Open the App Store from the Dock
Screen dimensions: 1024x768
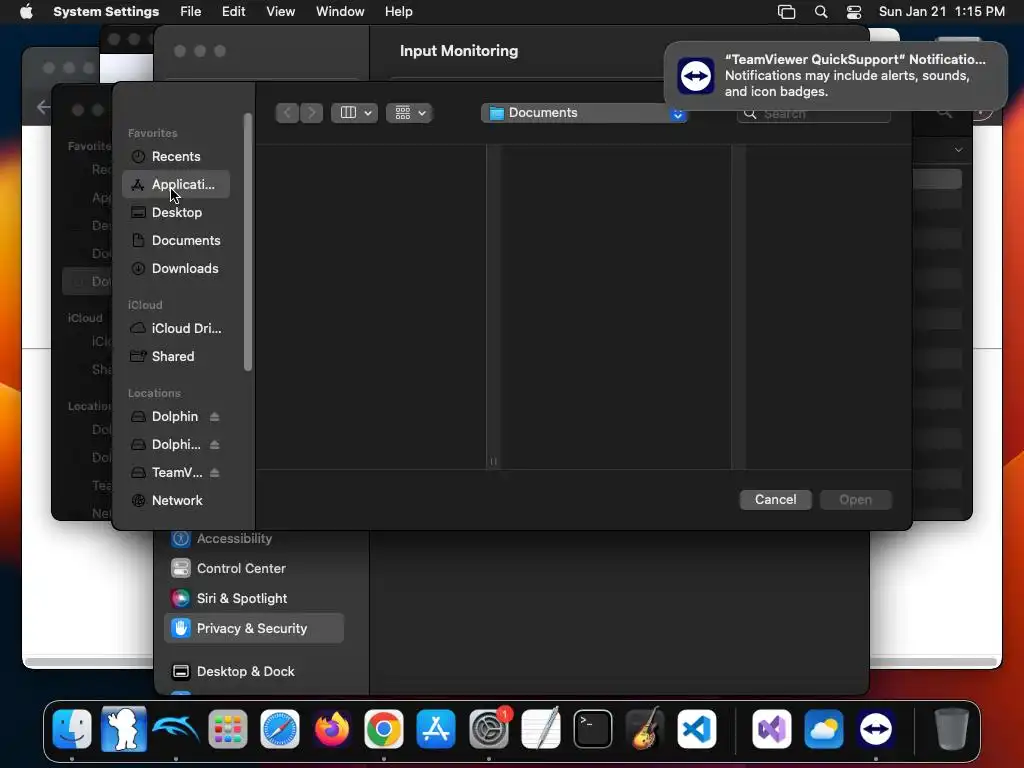point(436,729)
